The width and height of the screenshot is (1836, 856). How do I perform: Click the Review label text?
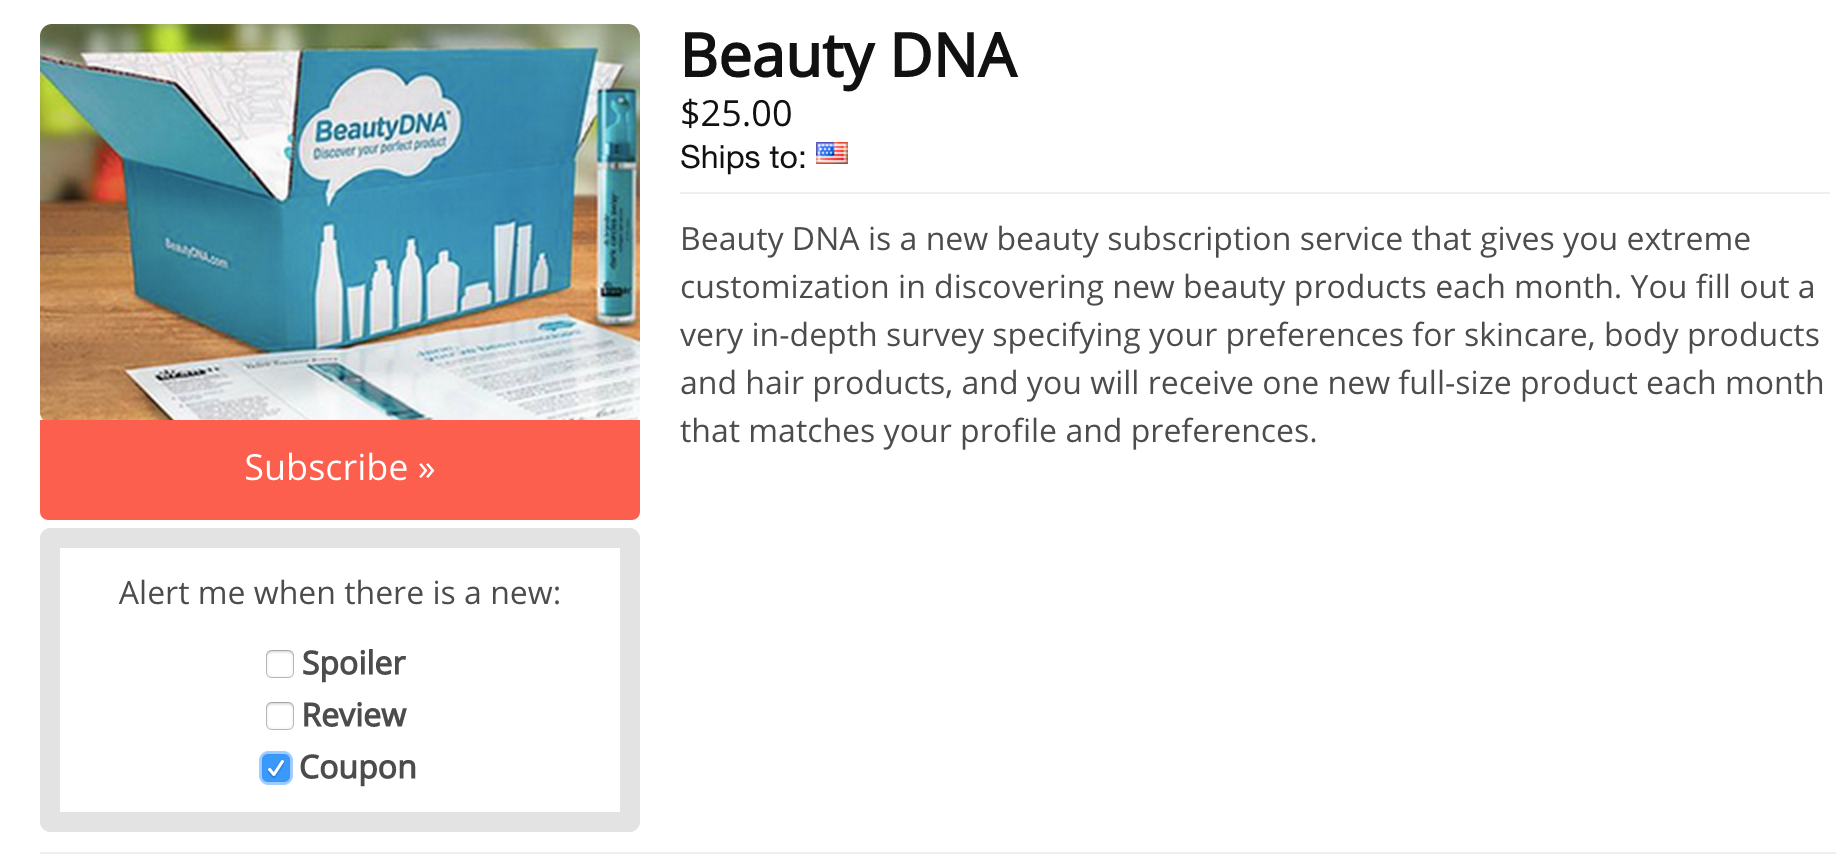tap(354, 716)
